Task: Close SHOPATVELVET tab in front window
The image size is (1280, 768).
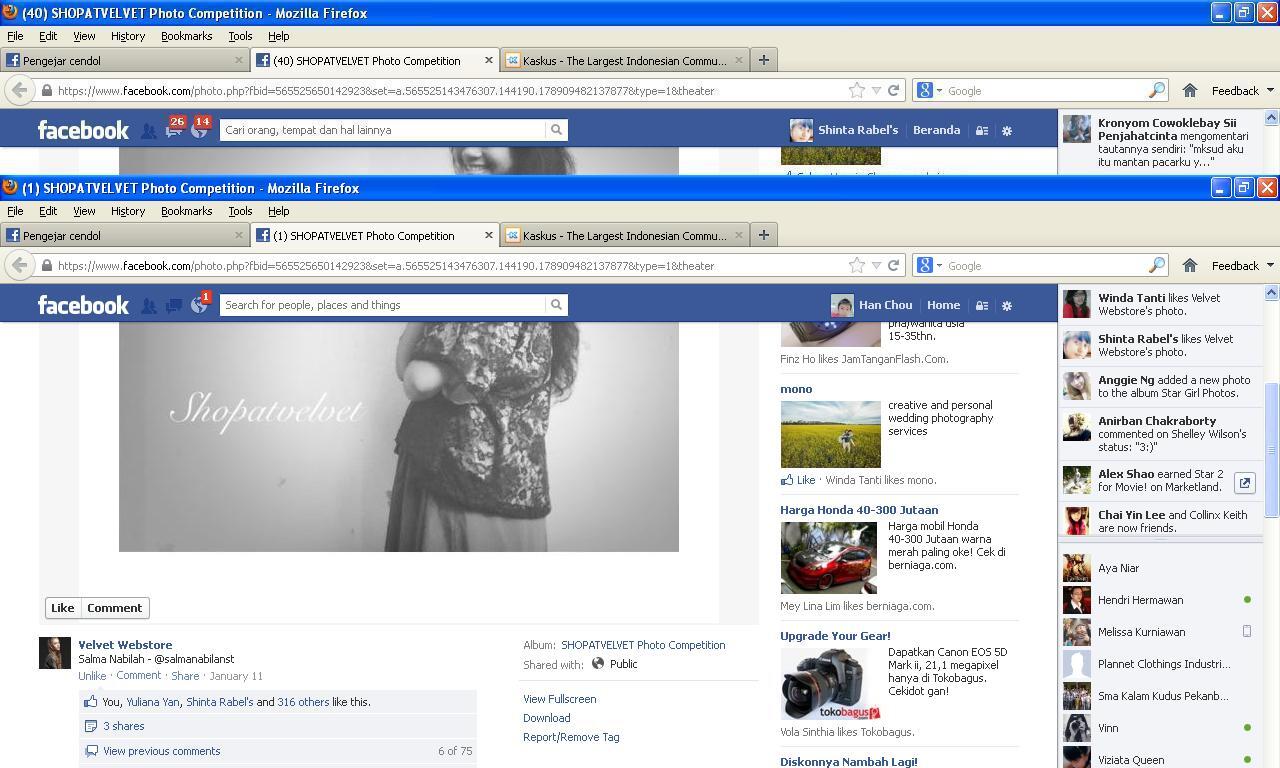Action: point(488,235)
